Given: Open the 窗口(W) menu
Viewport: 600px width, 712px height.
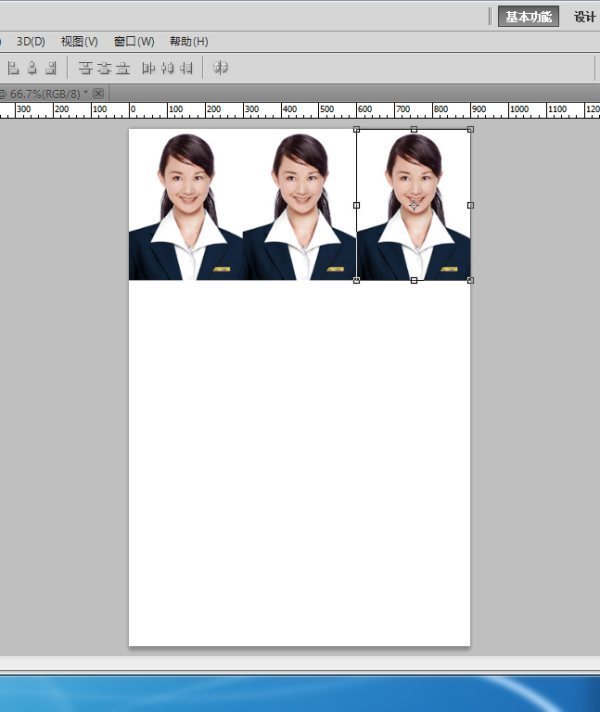Looking at the screenshot, I should tap(134, 41).
